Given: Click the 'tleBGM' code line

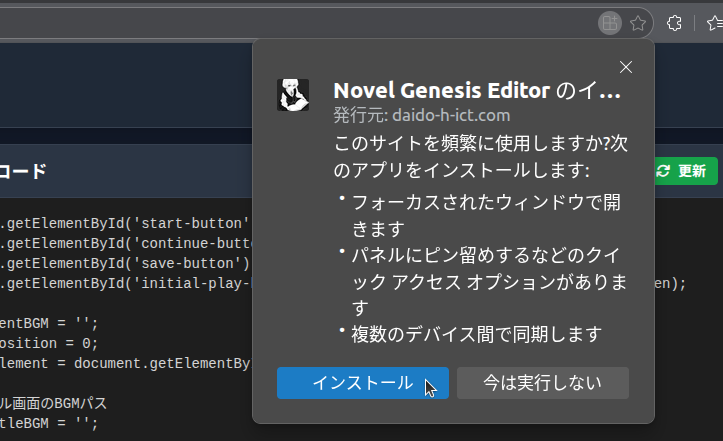Looking at the screenshot, I should (x=50, y=423).
